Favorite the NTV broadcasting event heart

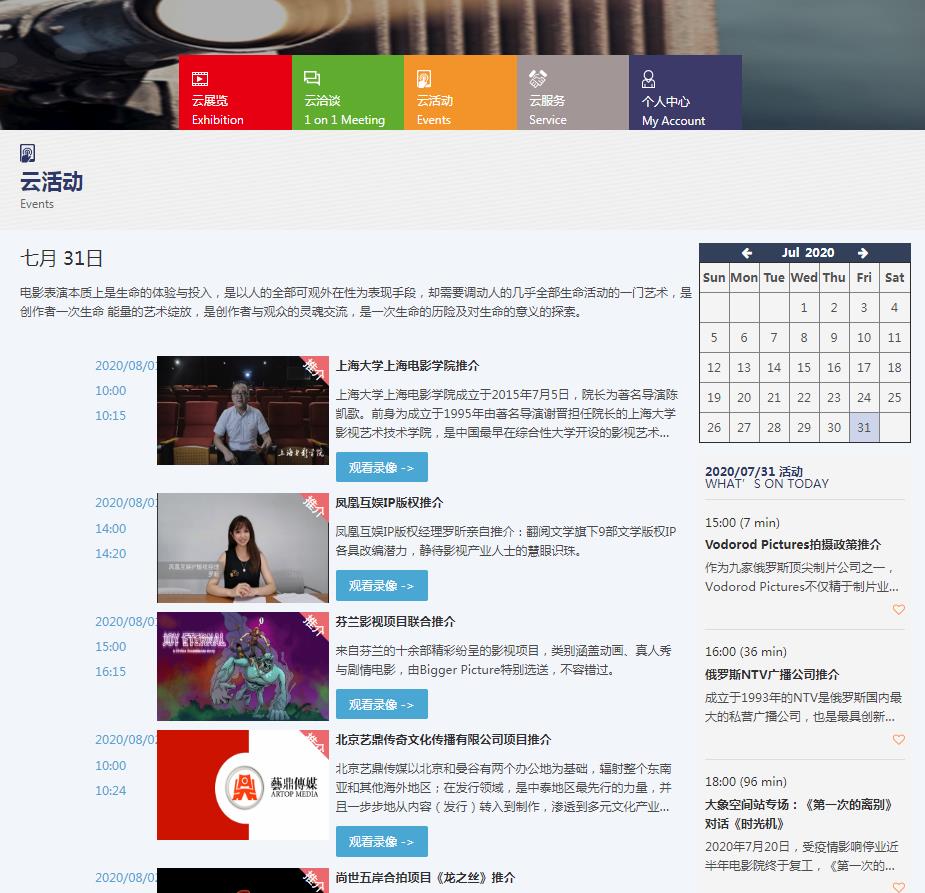[x=898, y=740]
